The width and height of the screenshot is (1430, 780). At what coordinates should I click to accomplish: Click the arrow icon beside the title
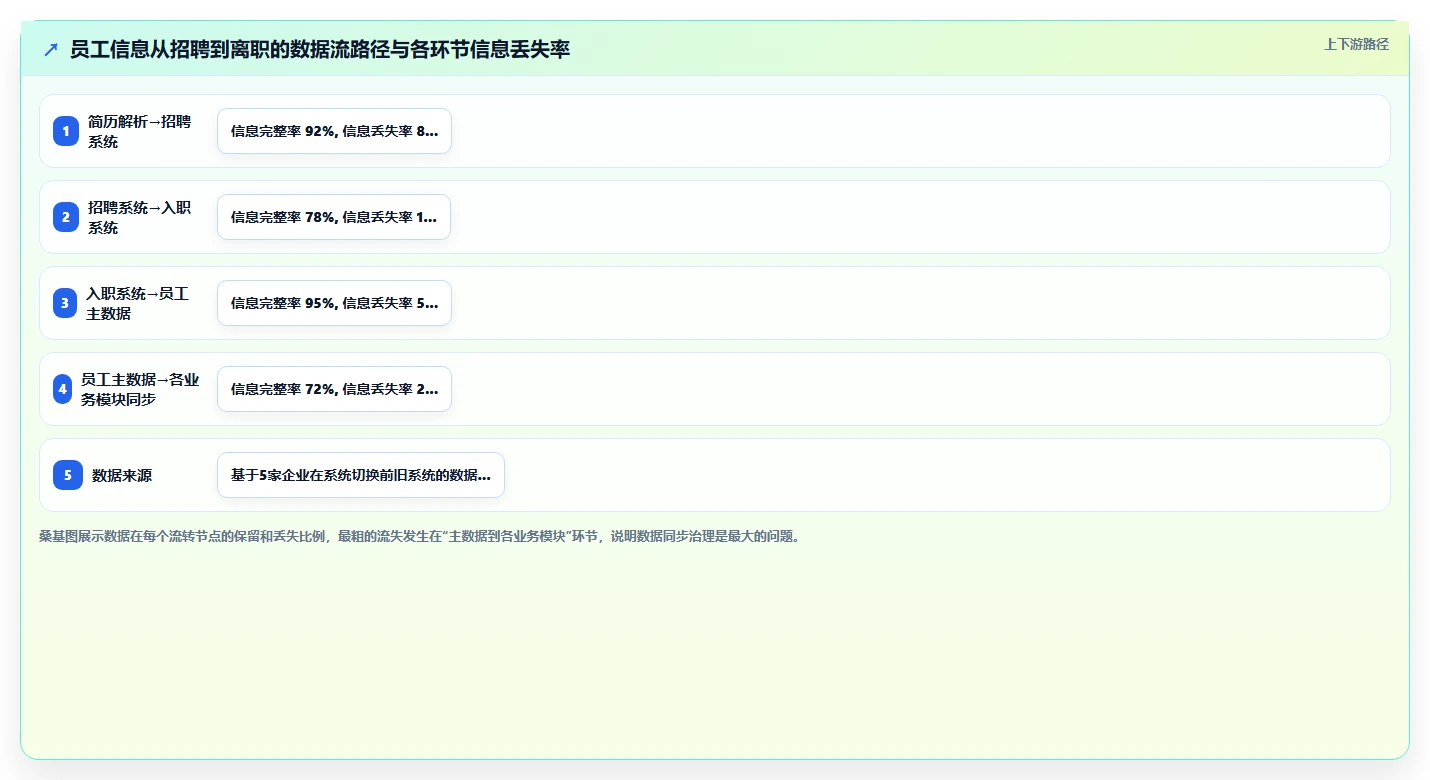pos(51,49)
